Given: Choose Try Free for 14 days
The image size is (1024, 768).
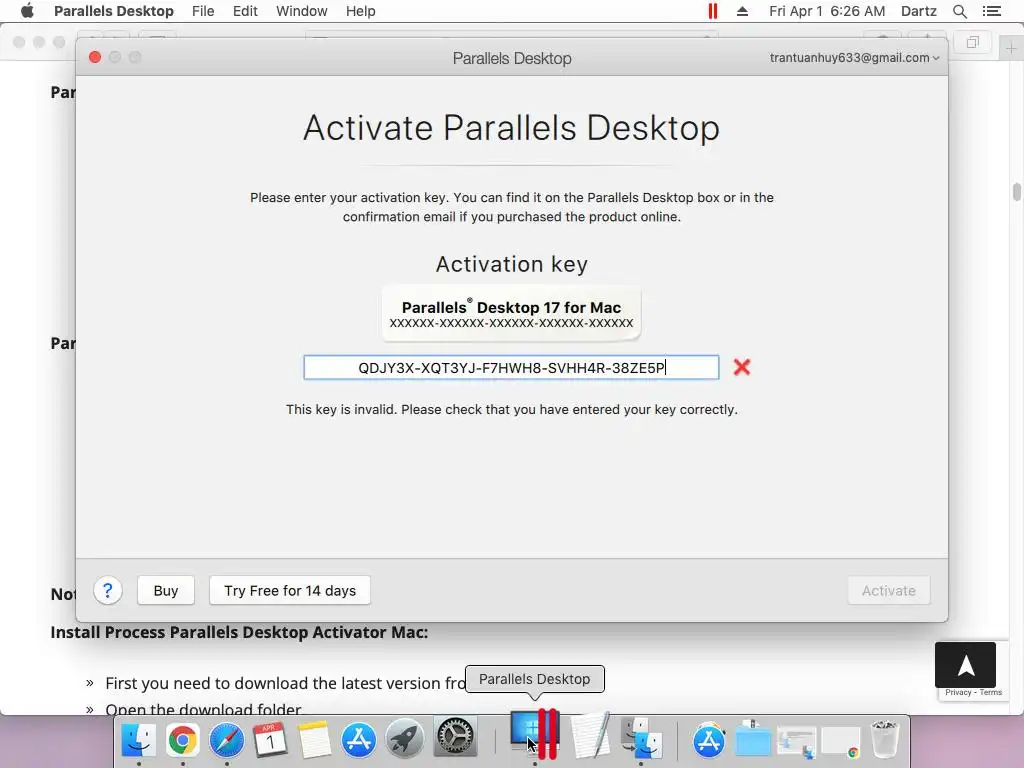Looking at the screenshot, I should [x=290, y=590].
